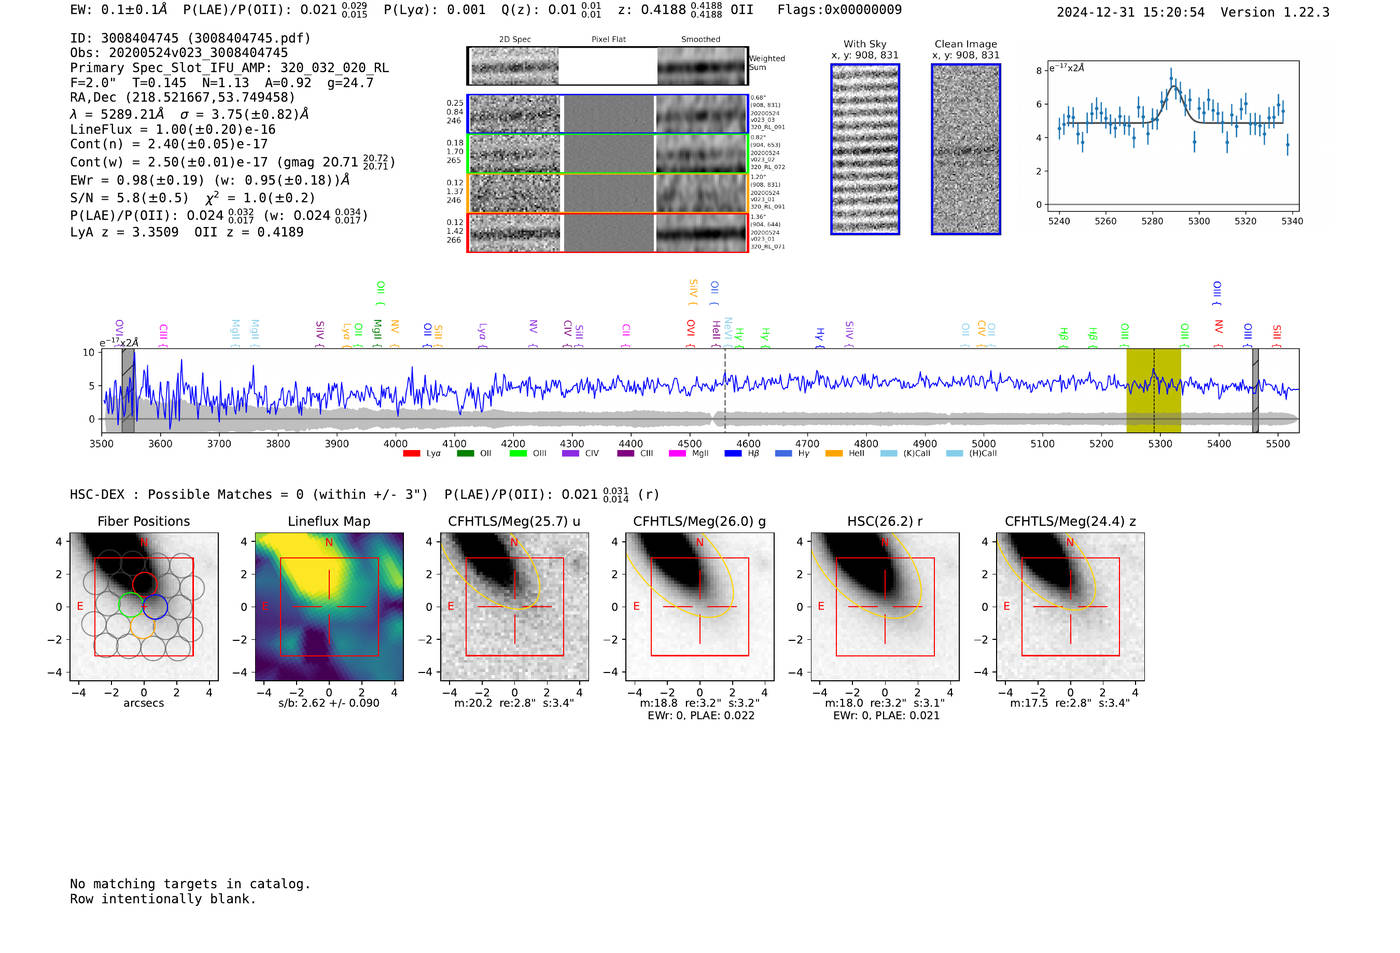1400x953 pixels.
Task: Click the gray hatched band near 5460
Action: (1255, 391)
